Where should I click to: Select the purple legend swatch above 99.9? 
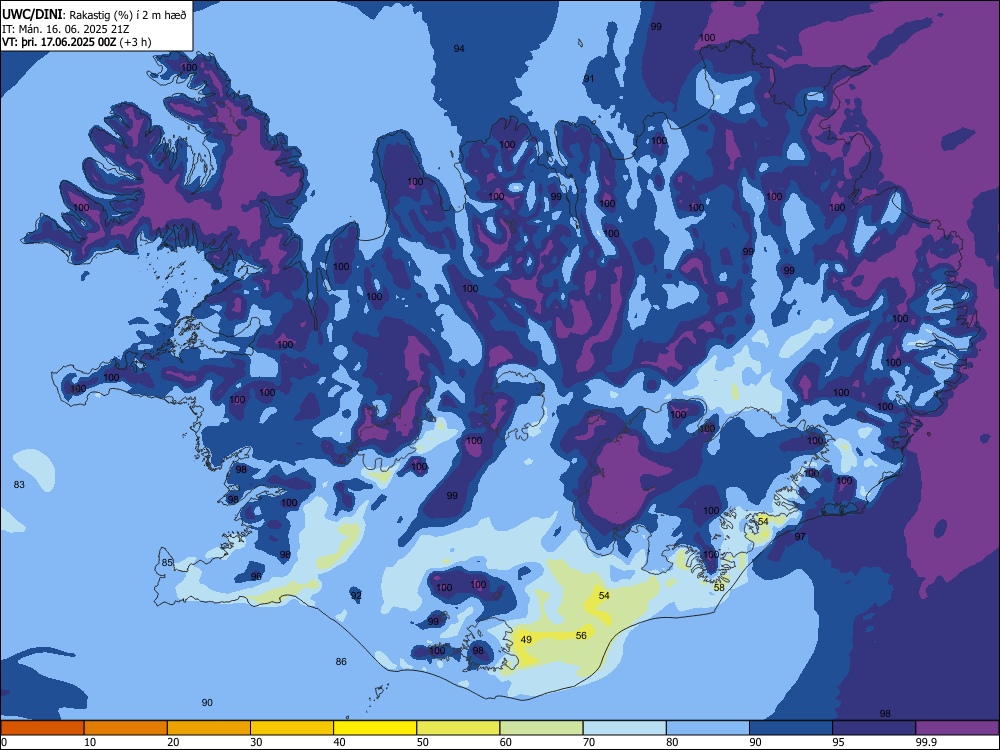point(957,728)
